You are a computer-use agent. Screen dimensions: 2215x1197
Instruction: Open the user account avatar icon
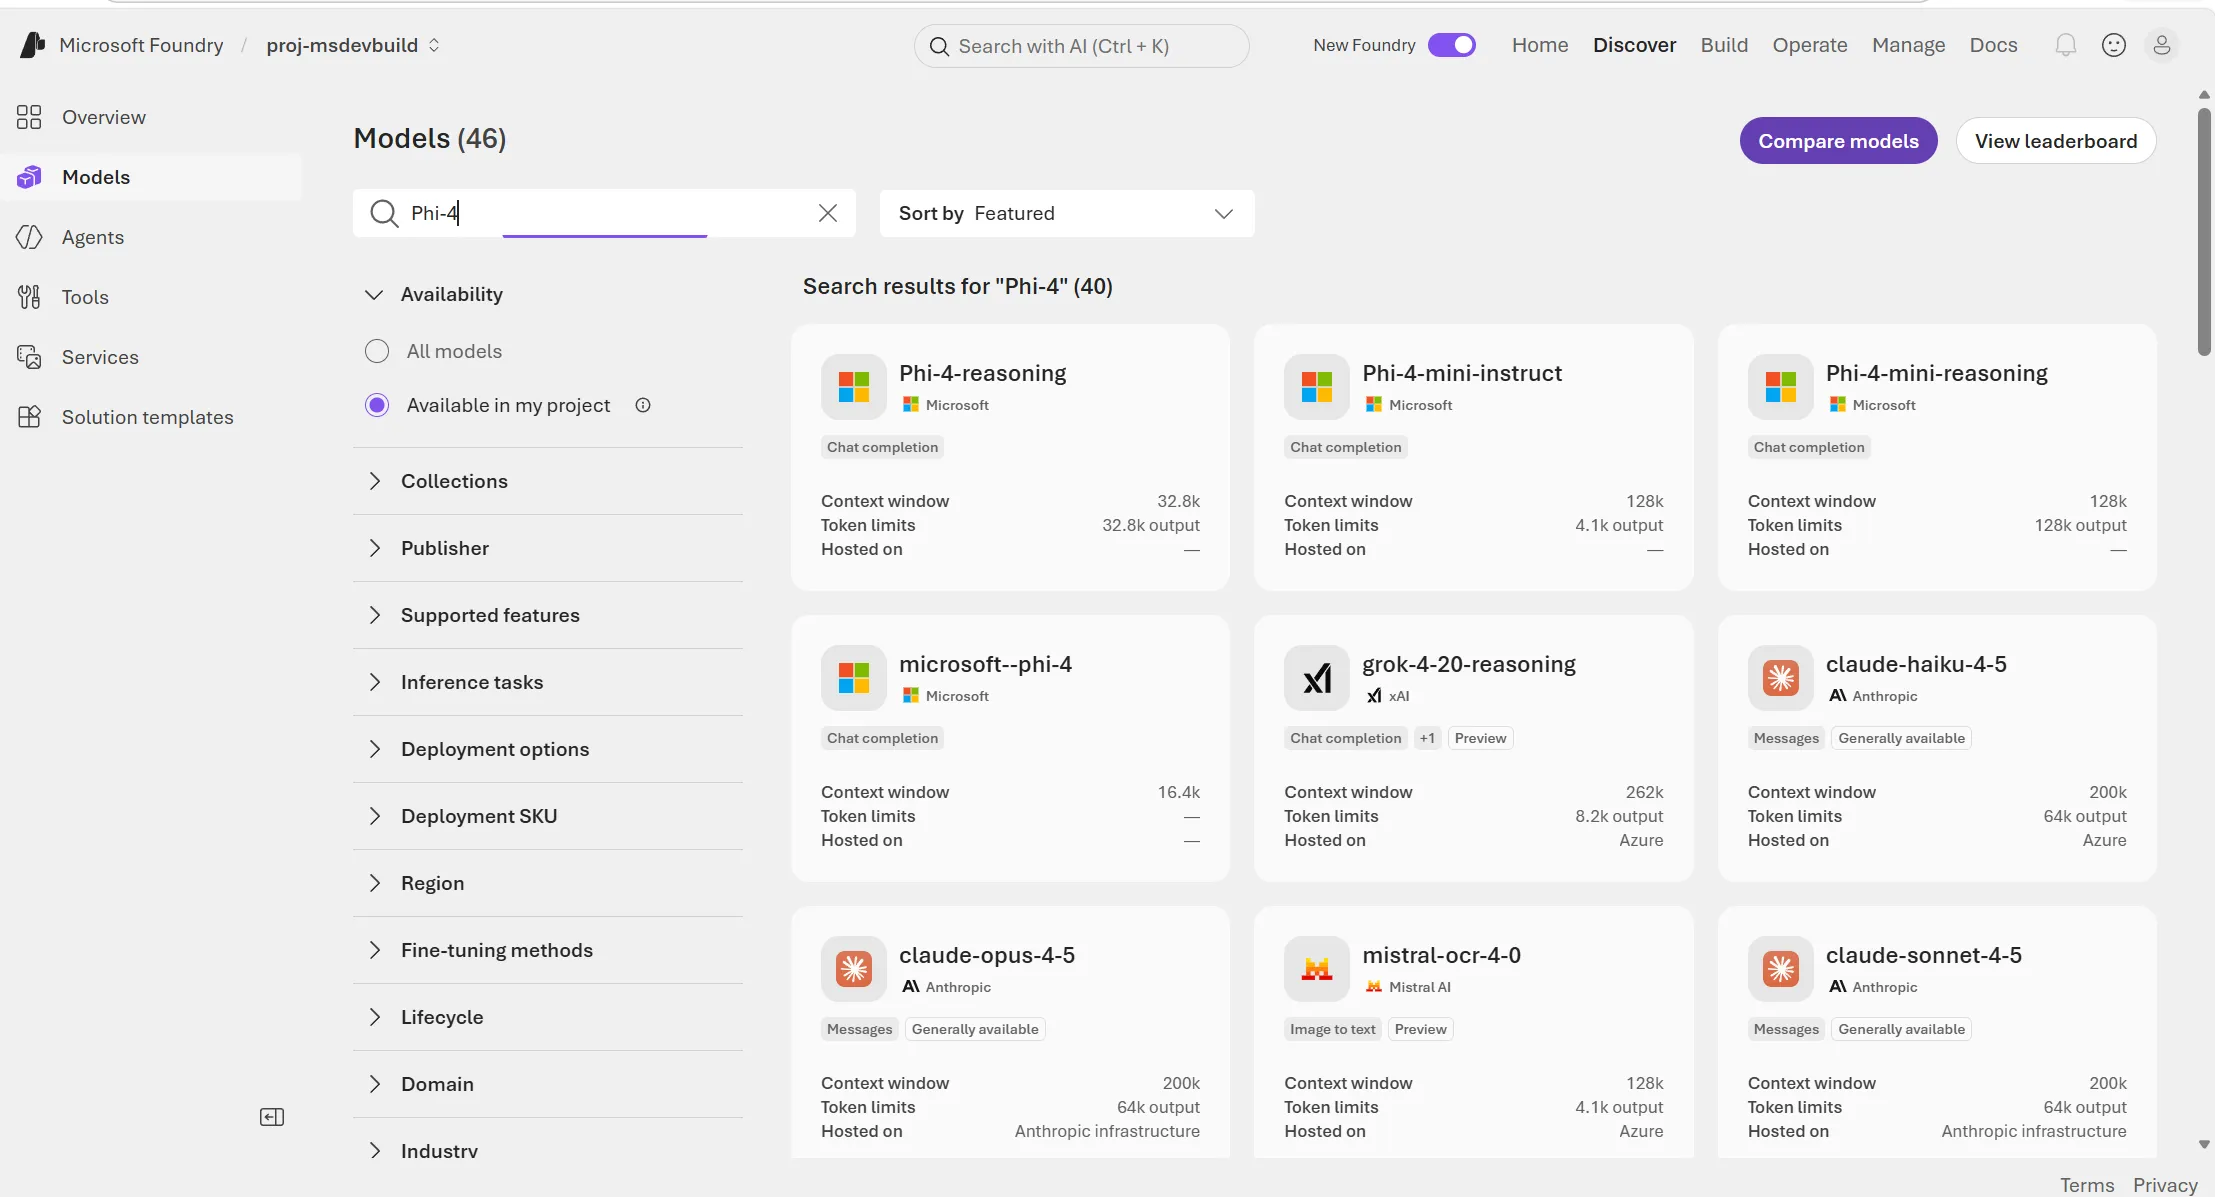click(x=2161, y=45)
